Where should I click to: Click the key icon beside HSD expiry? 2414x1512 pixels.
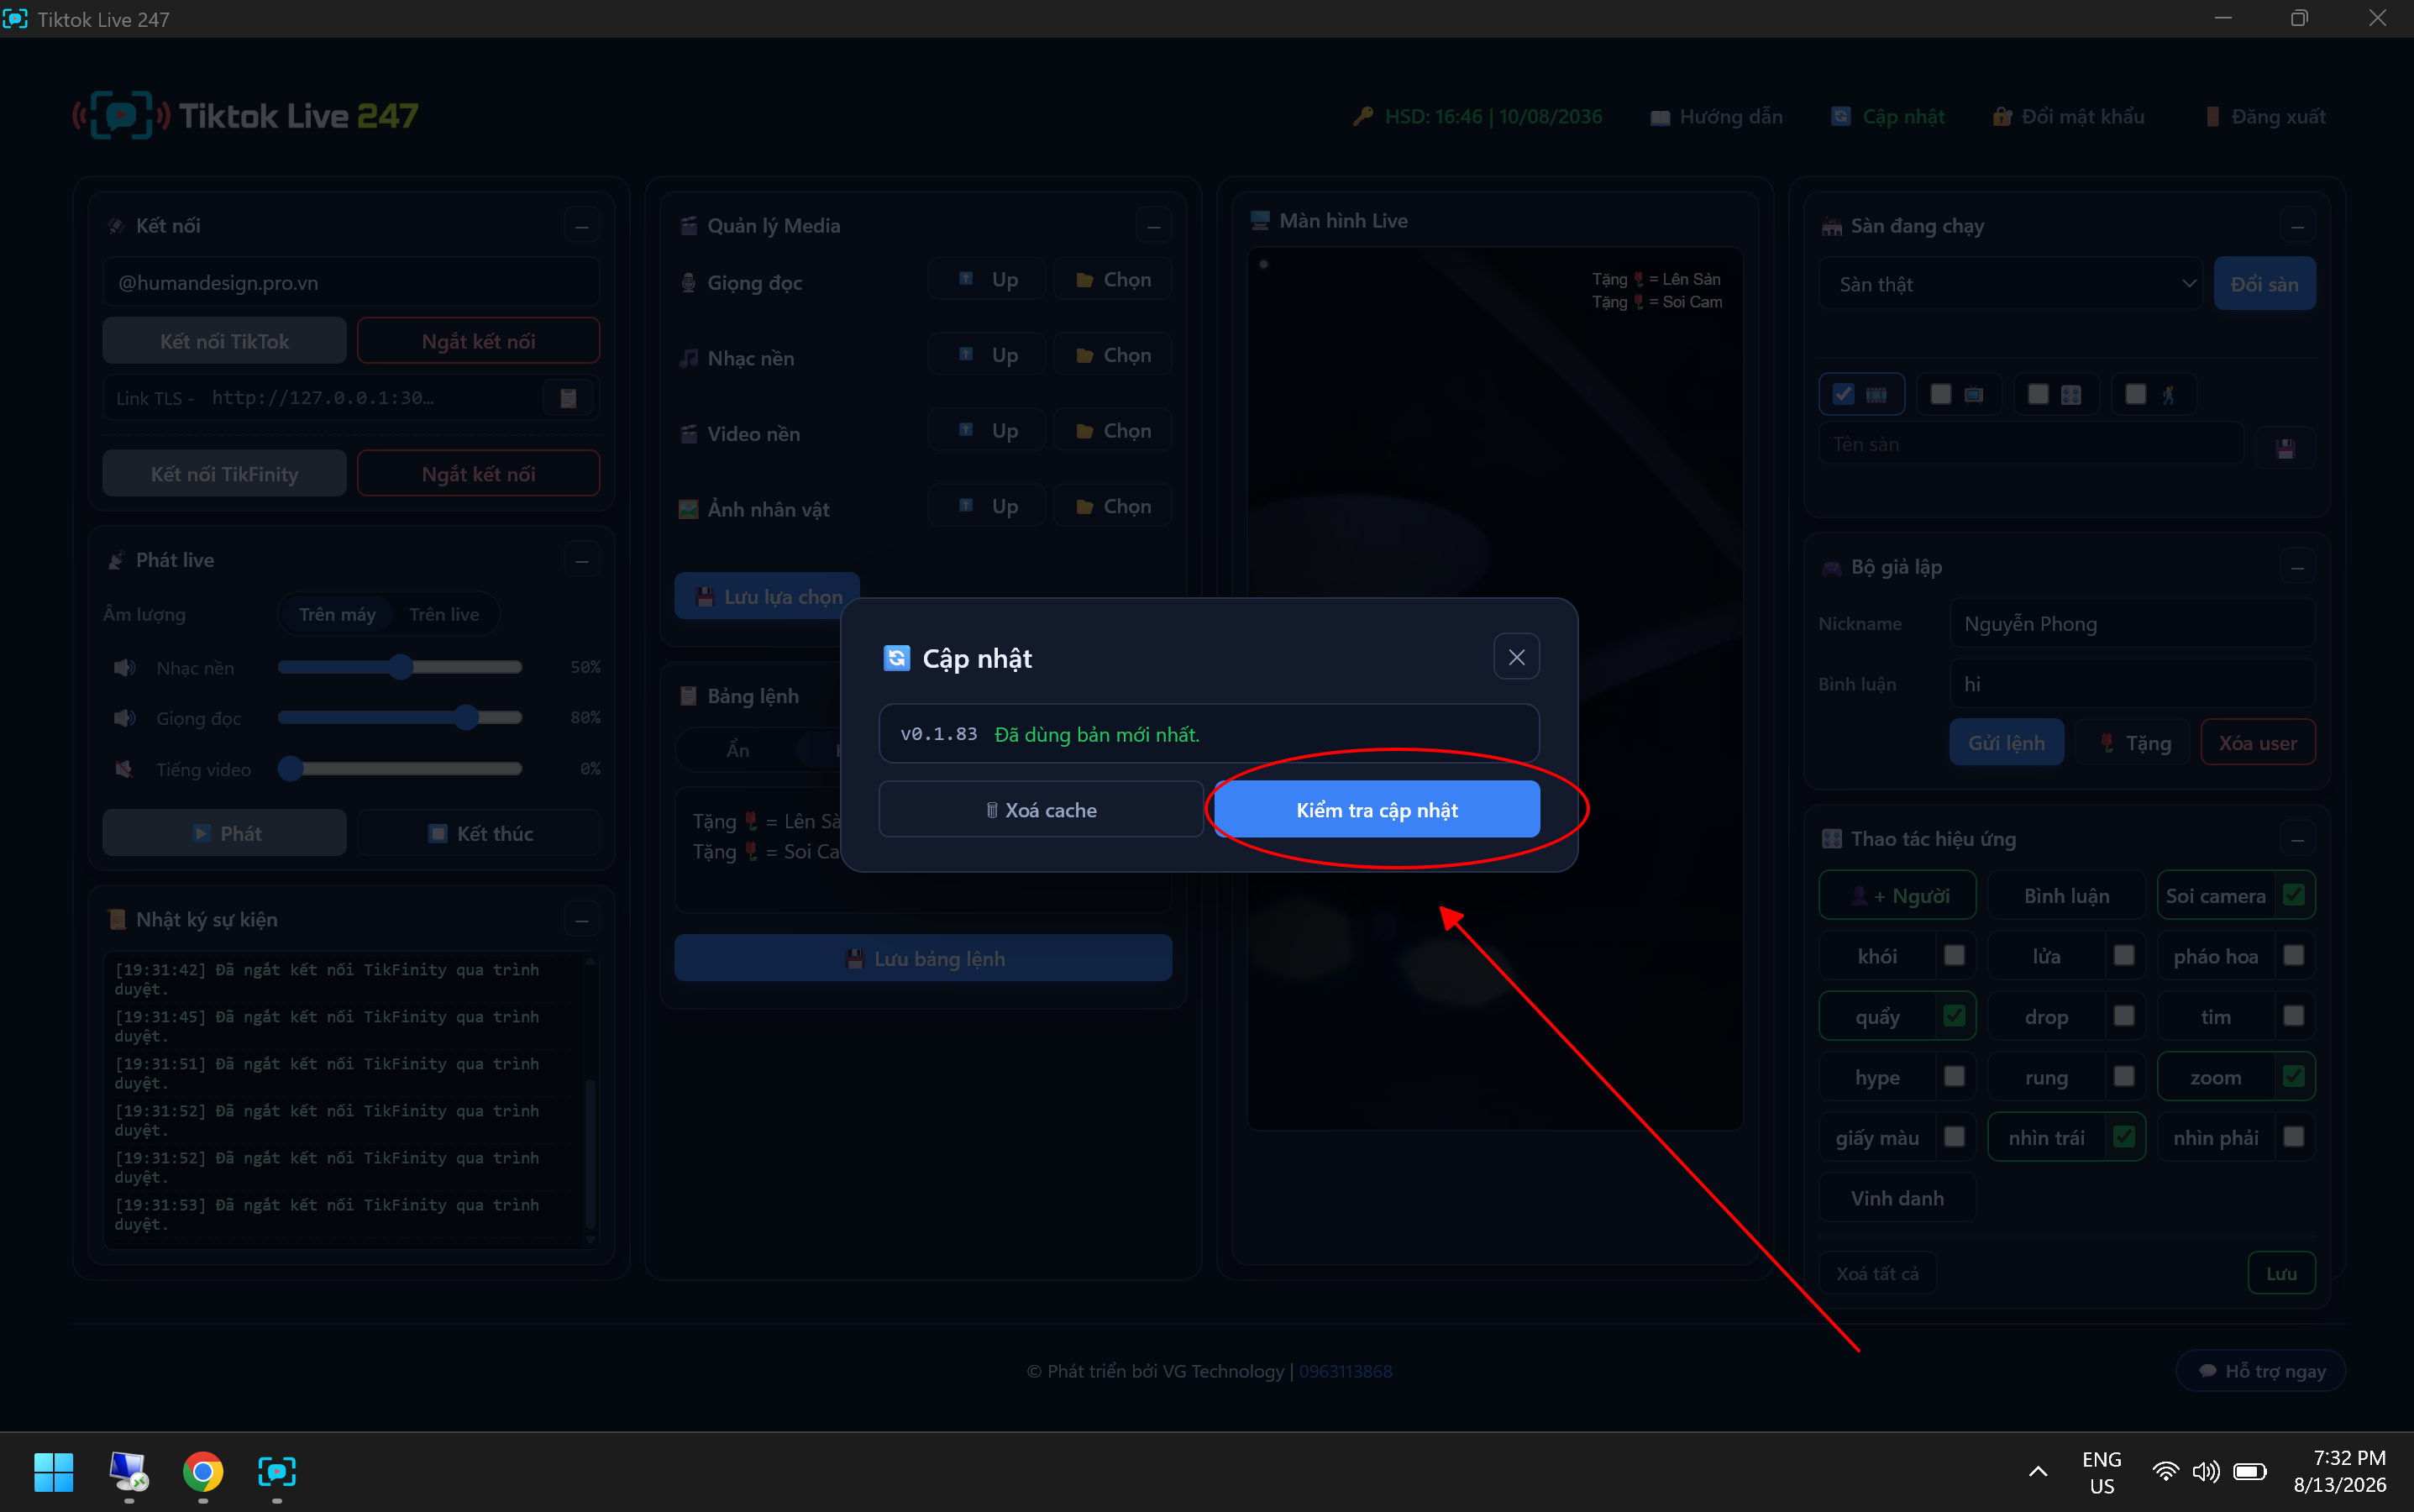pos(1362,117)
